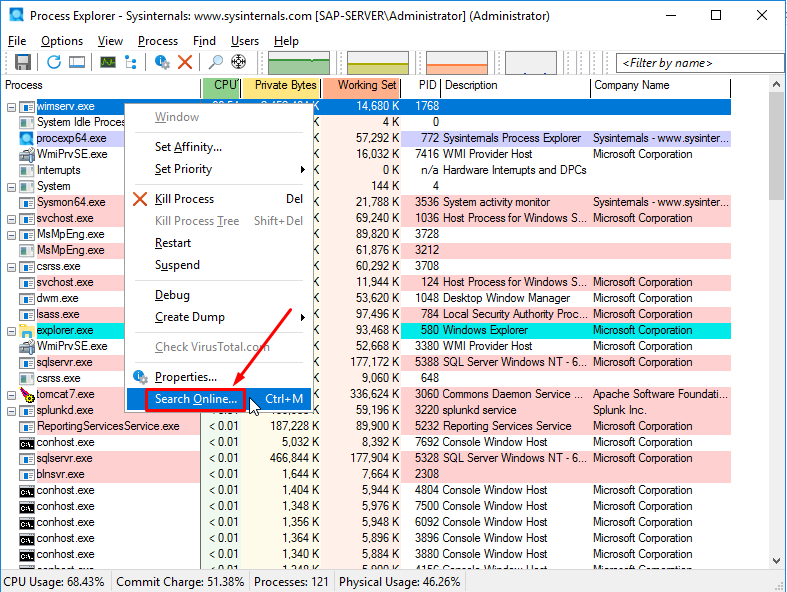Open the File menu
Image resolution: width=787 pixels, height=592 pixels.
[17, 41]
